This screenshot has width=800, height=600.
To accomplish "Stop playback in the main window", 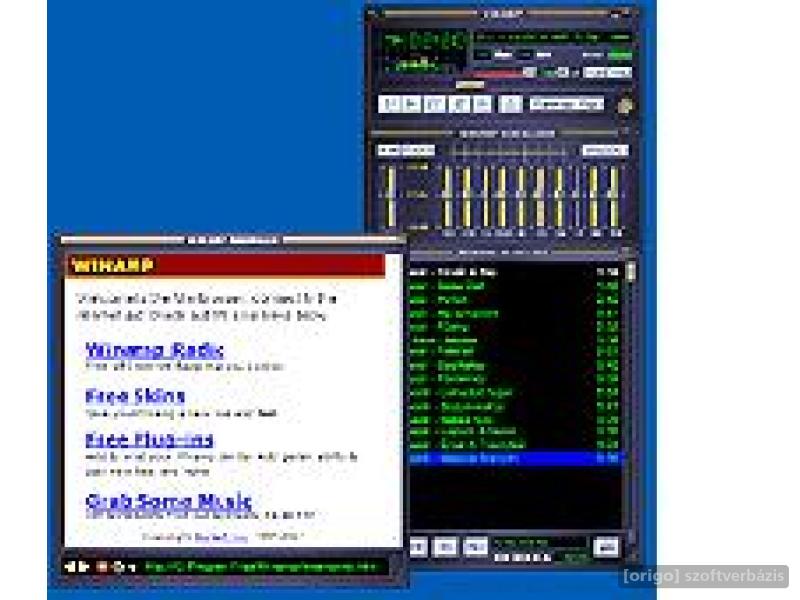I will pos(459,104).
